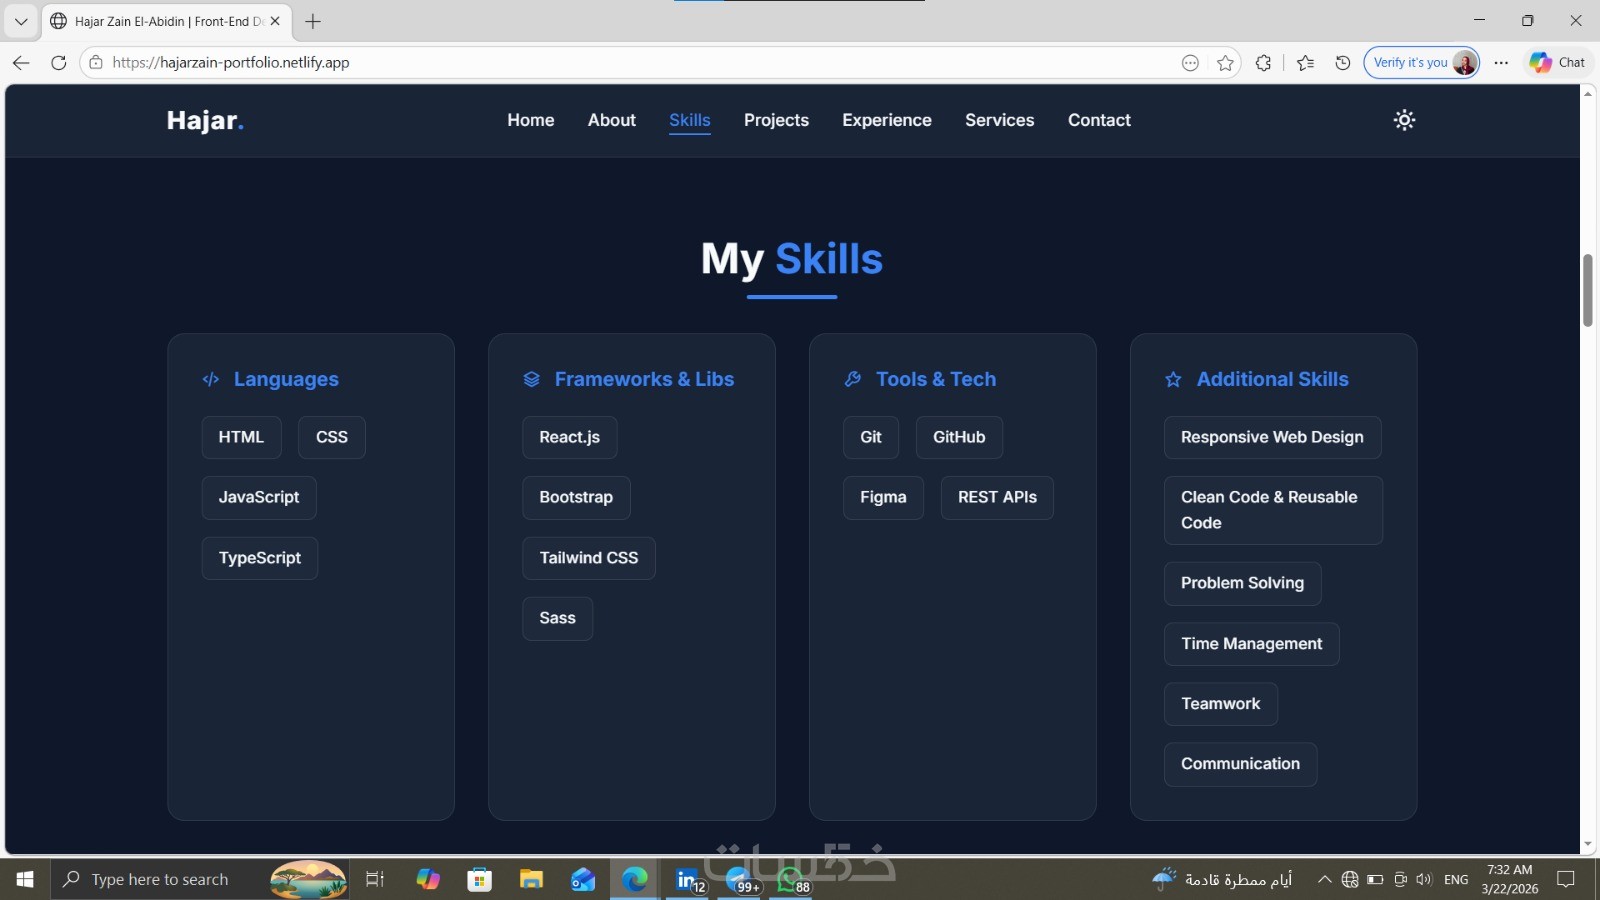Go to the Contact section

1099,120
